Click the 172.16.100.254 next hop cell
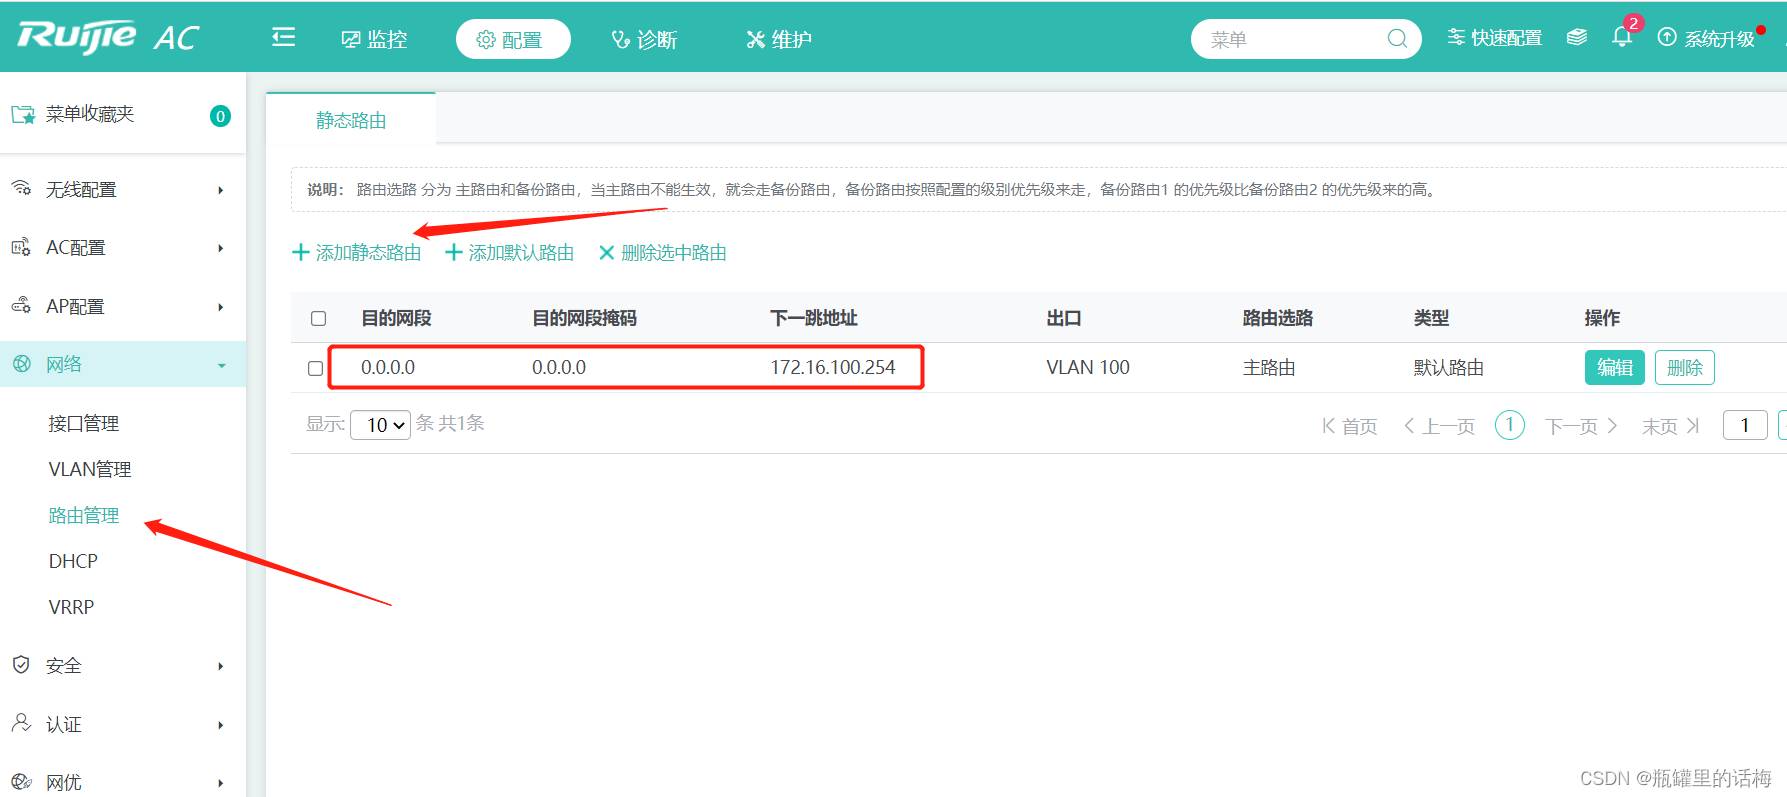Screen dimensions: 1787x797 (x=833, y=367)
